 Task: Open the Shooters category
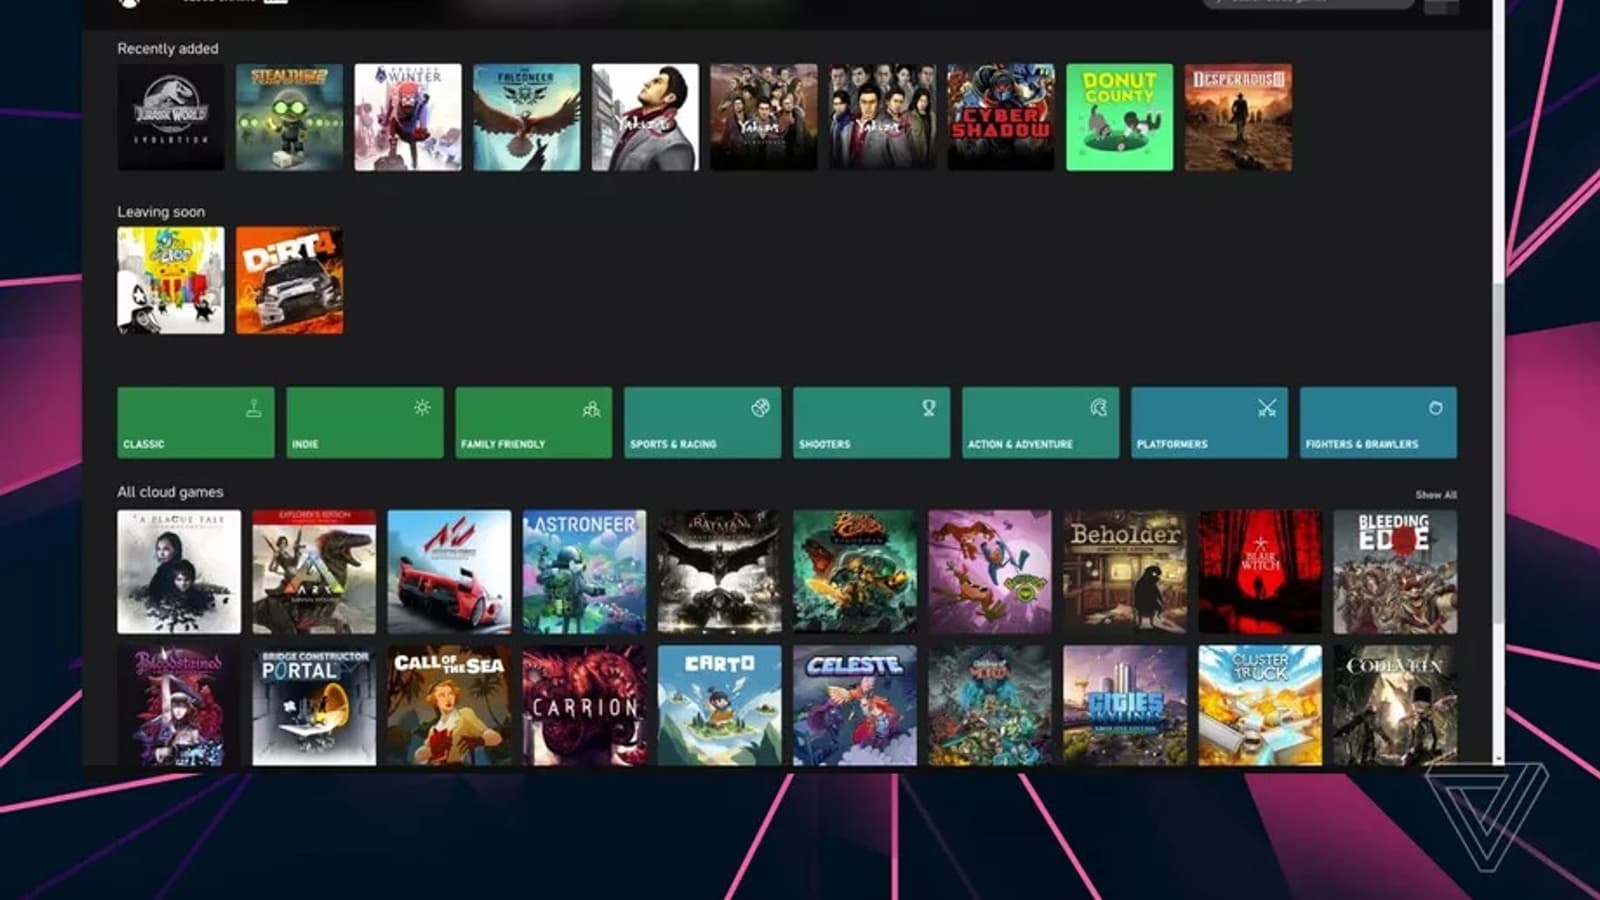pos(872,423)
